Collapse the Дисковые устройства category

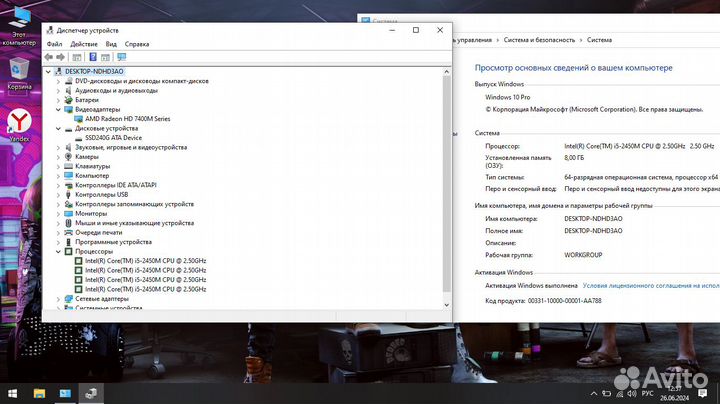[58, 129]
